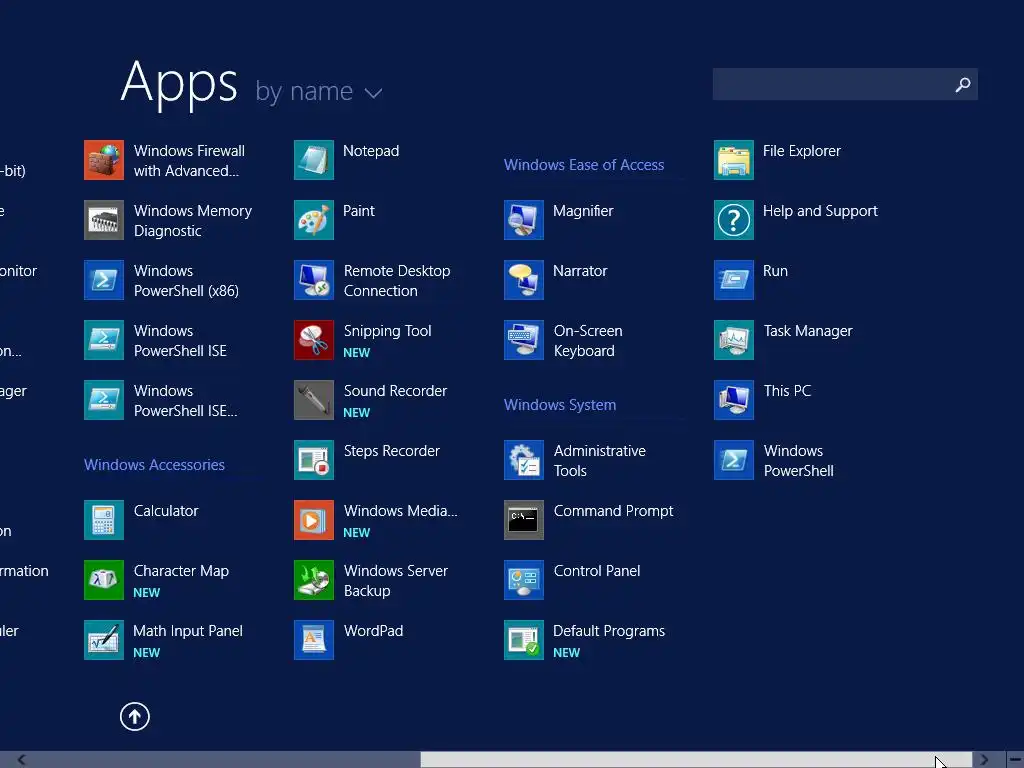Launch the Paint app icon
The height and width of the screenshot is (768, 1024).
(314, 220)
